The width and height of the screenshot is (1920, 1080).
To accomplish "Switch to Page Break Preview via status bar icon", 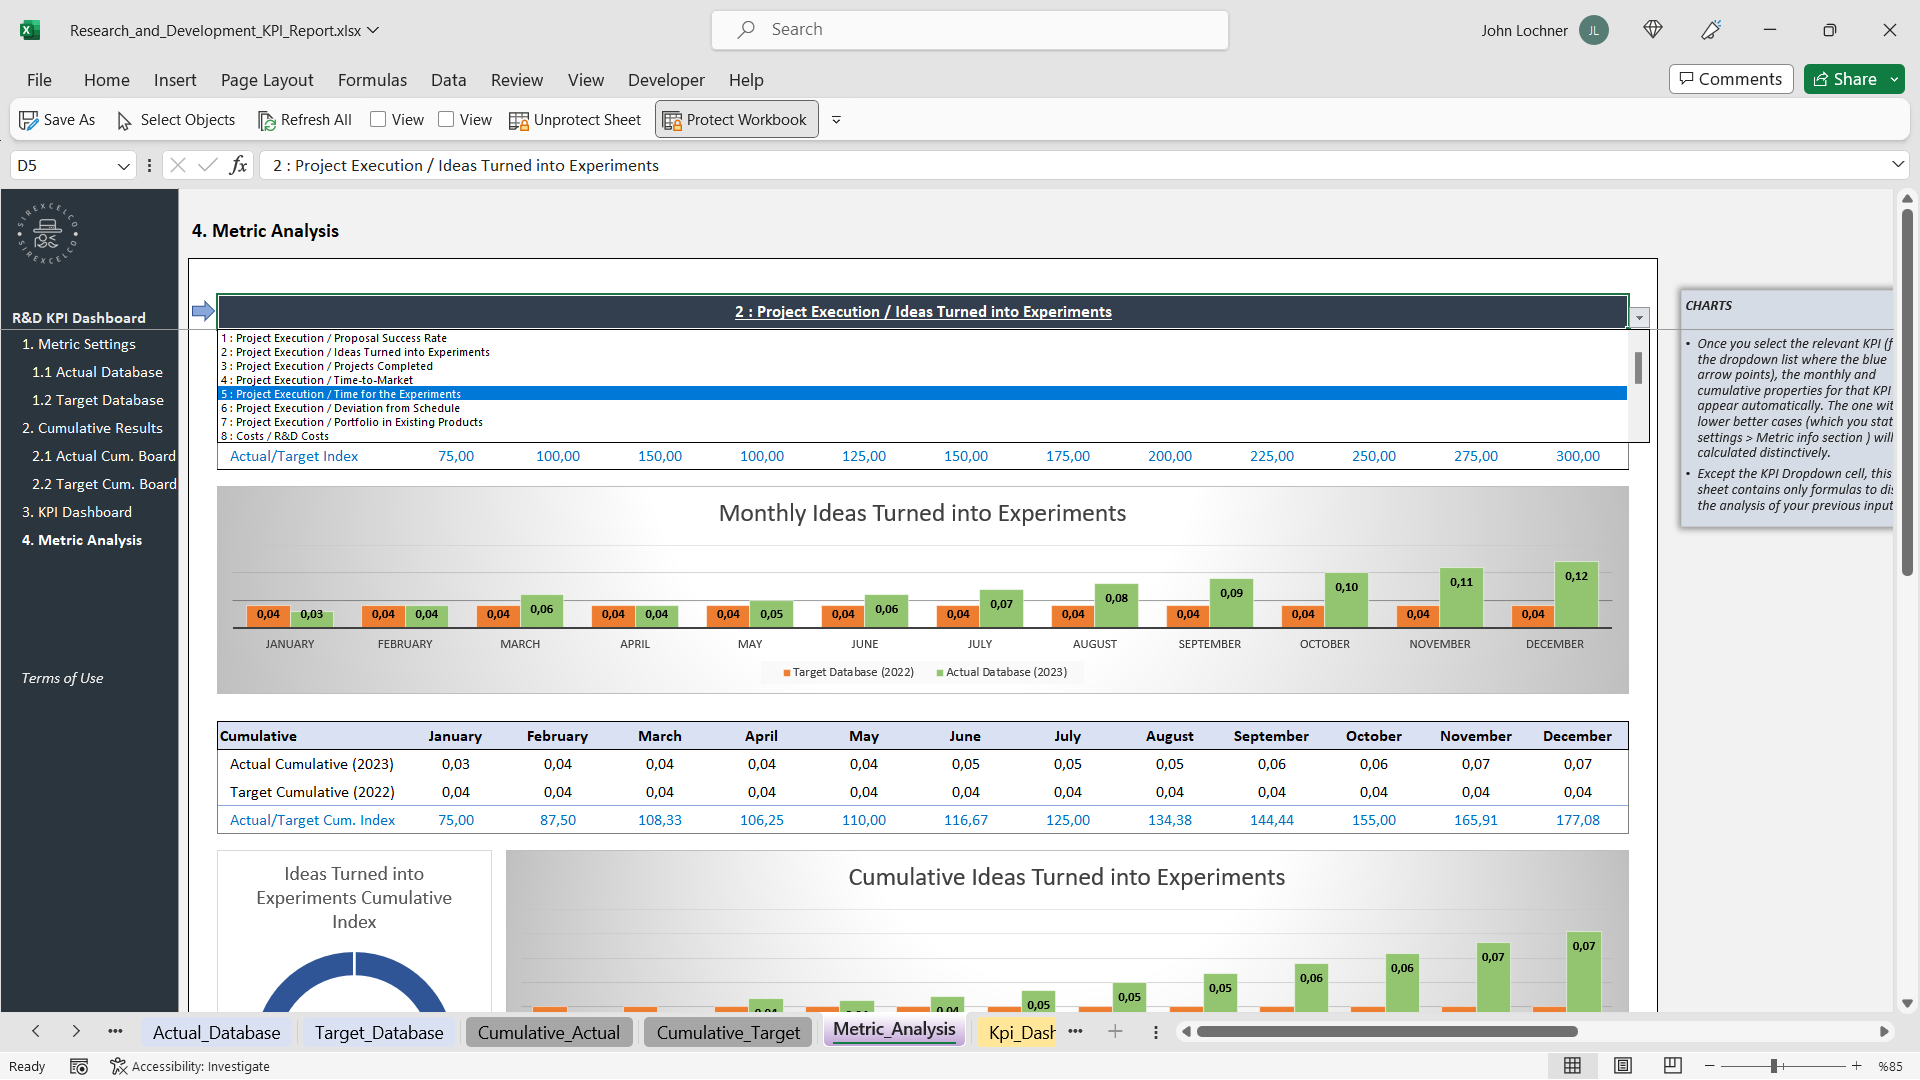I will pos(1672,1066).
